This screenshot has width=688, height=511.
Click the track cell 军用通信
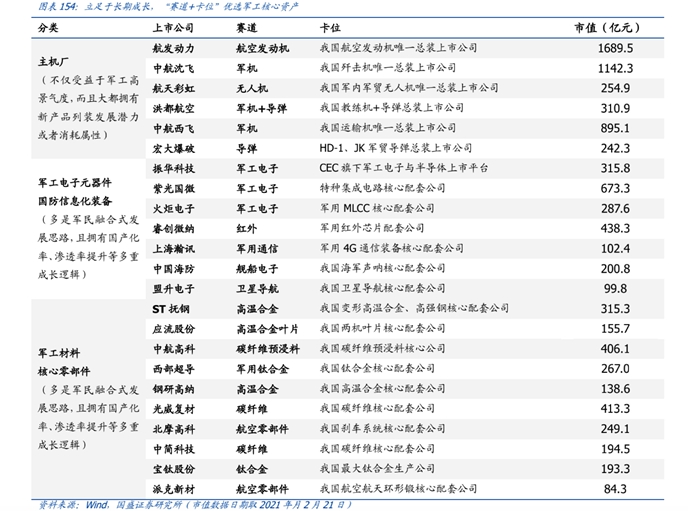(257, 249)
